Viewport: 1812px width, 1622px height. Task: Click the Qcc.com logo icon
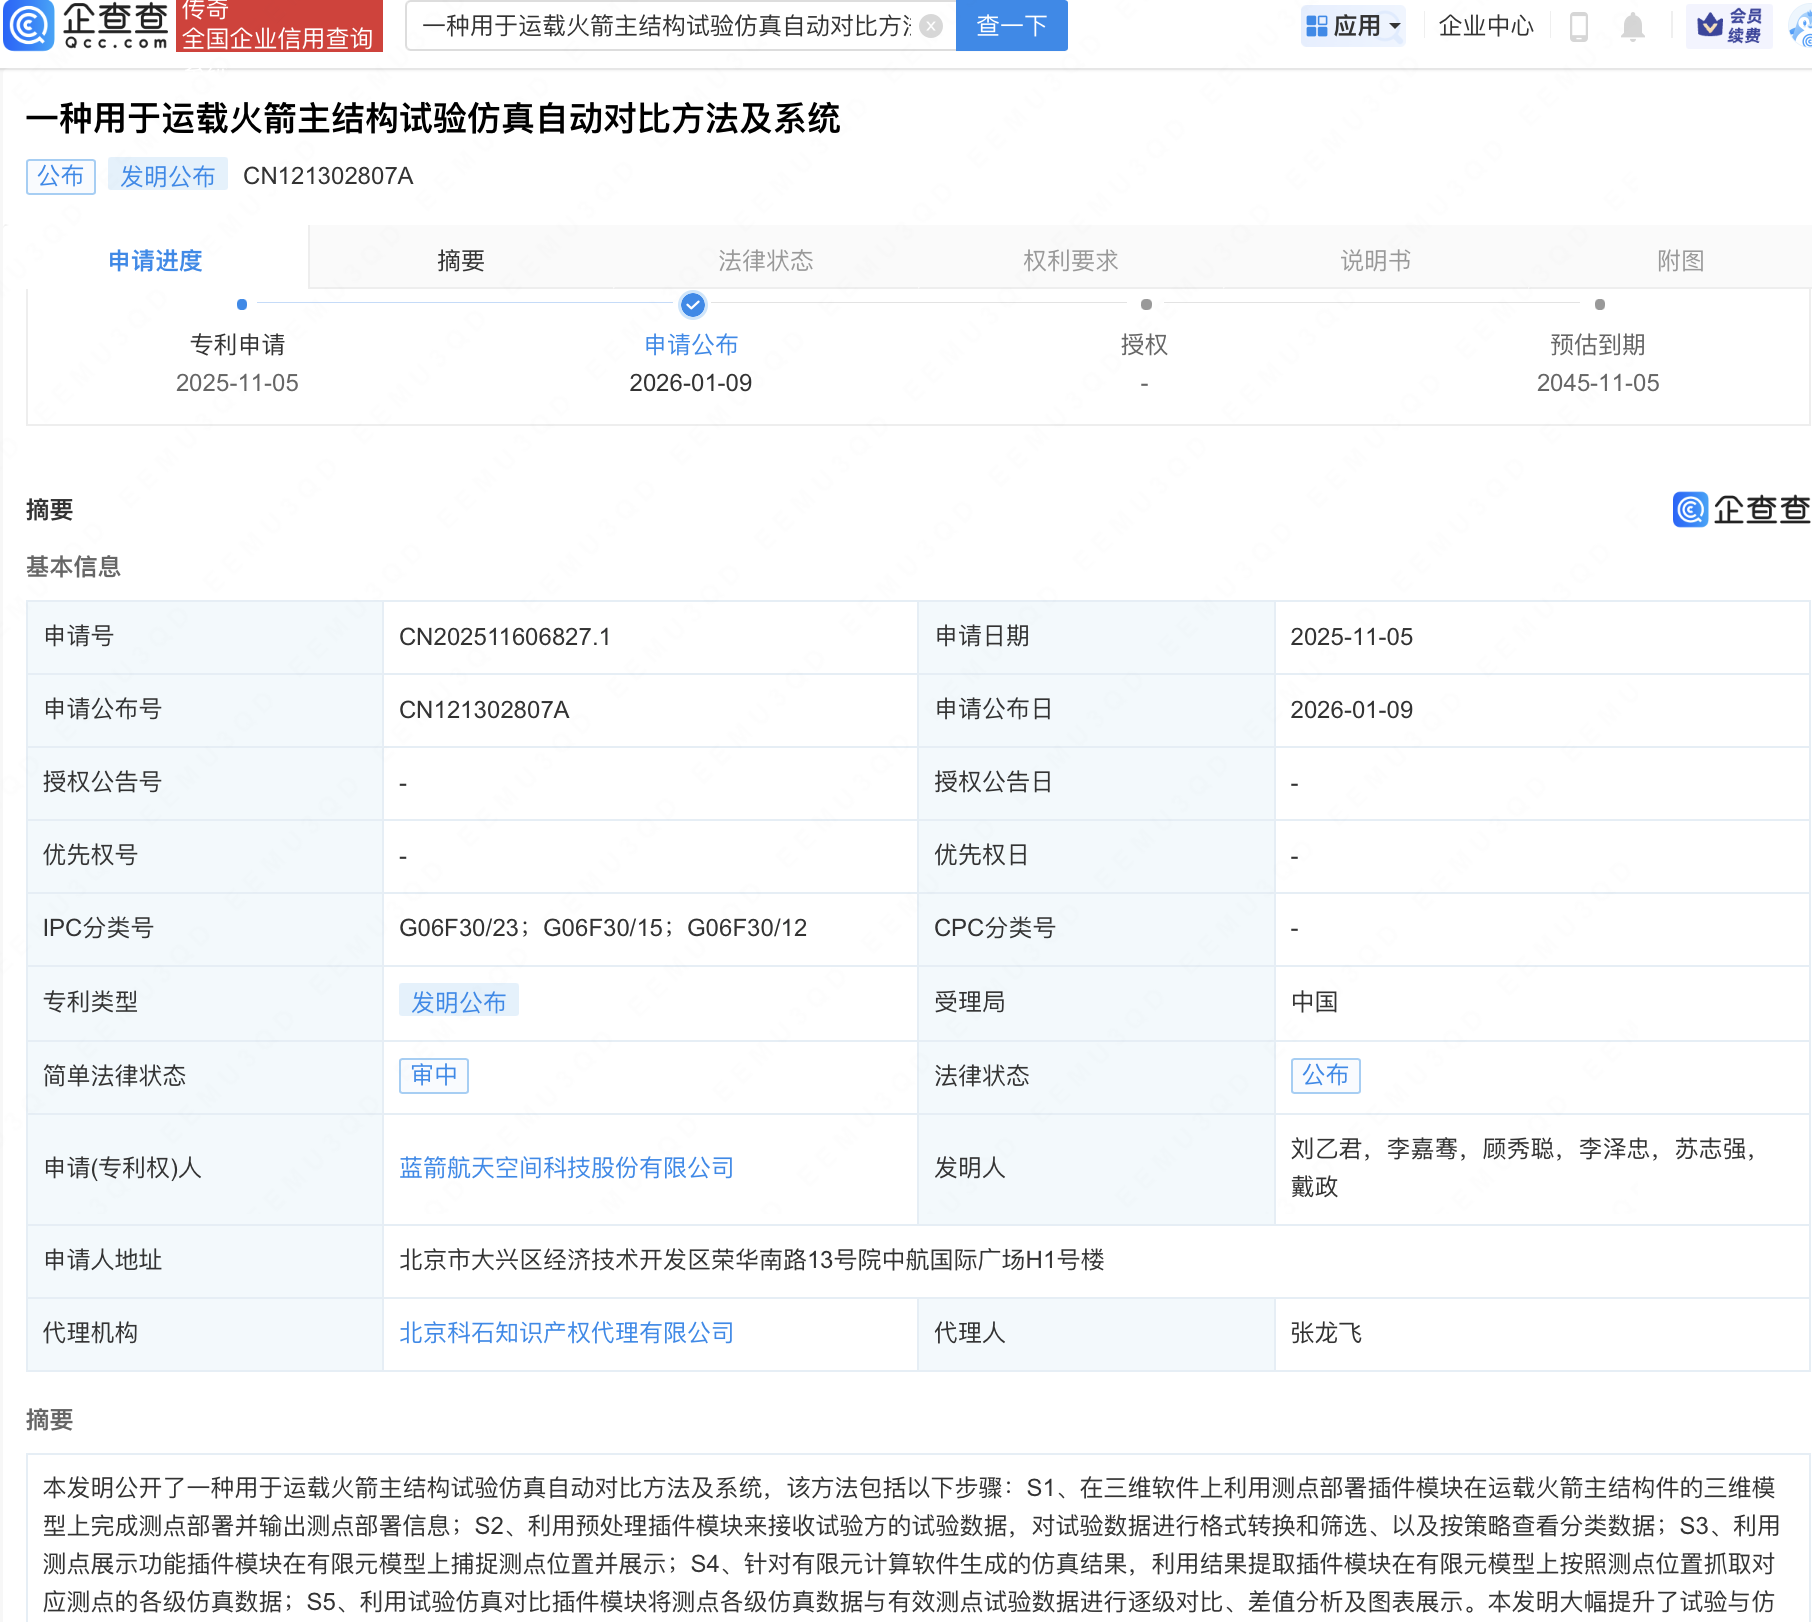[28, 25]
